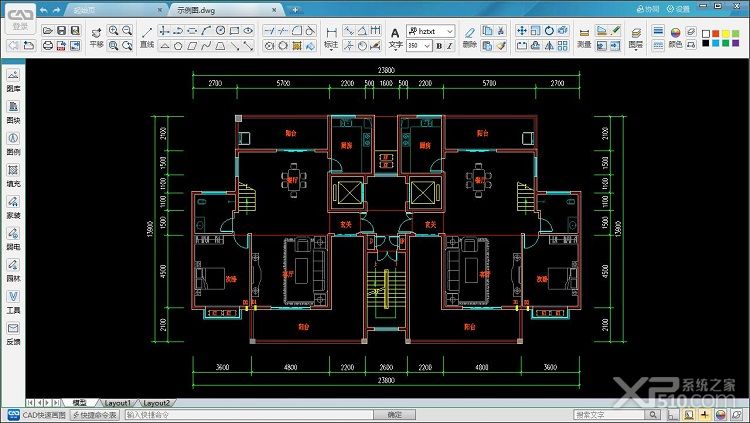This screenshot has height=423, width=750.
Task: Select the move arrows tool
Action: point(521,31)
